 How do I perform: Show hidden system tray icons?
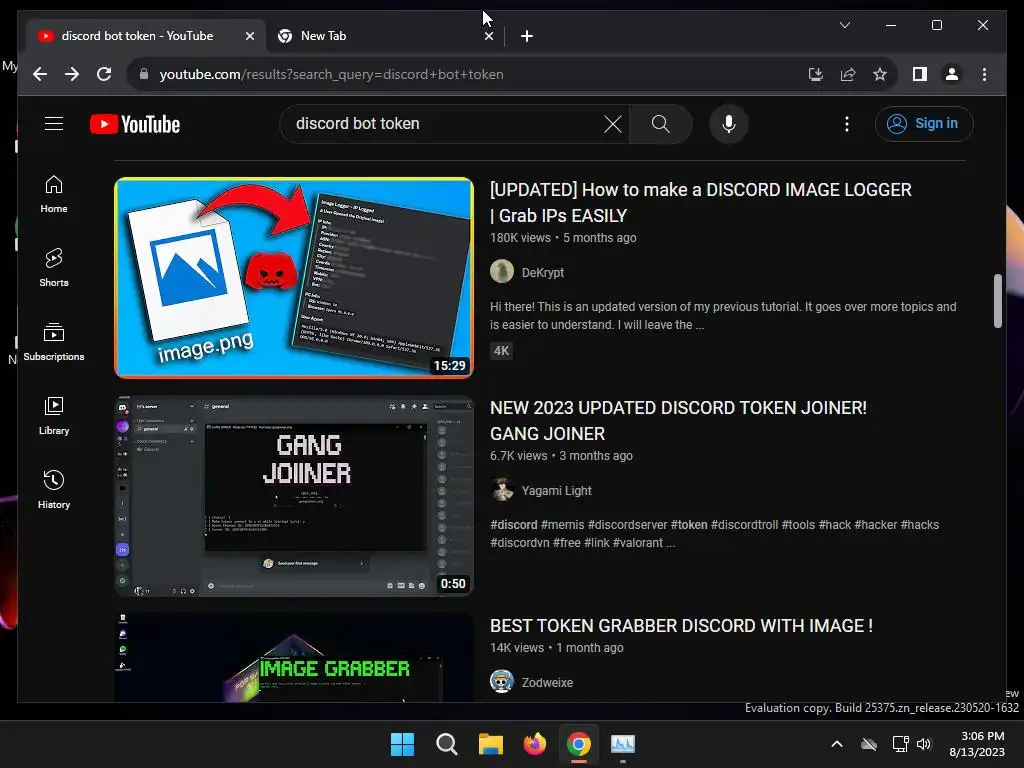click(x=837, y=744)
